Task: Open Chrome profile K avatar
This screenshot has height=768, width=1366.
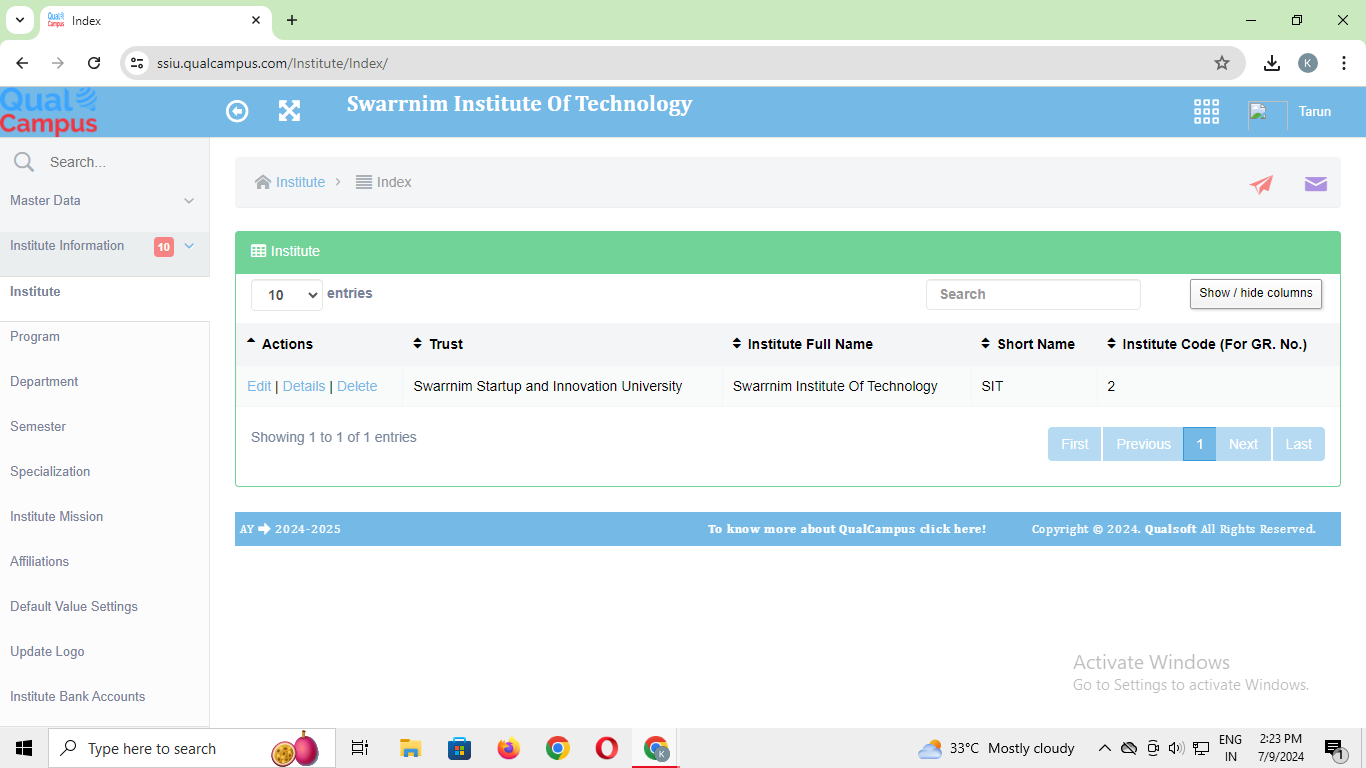Action: 1308,63
